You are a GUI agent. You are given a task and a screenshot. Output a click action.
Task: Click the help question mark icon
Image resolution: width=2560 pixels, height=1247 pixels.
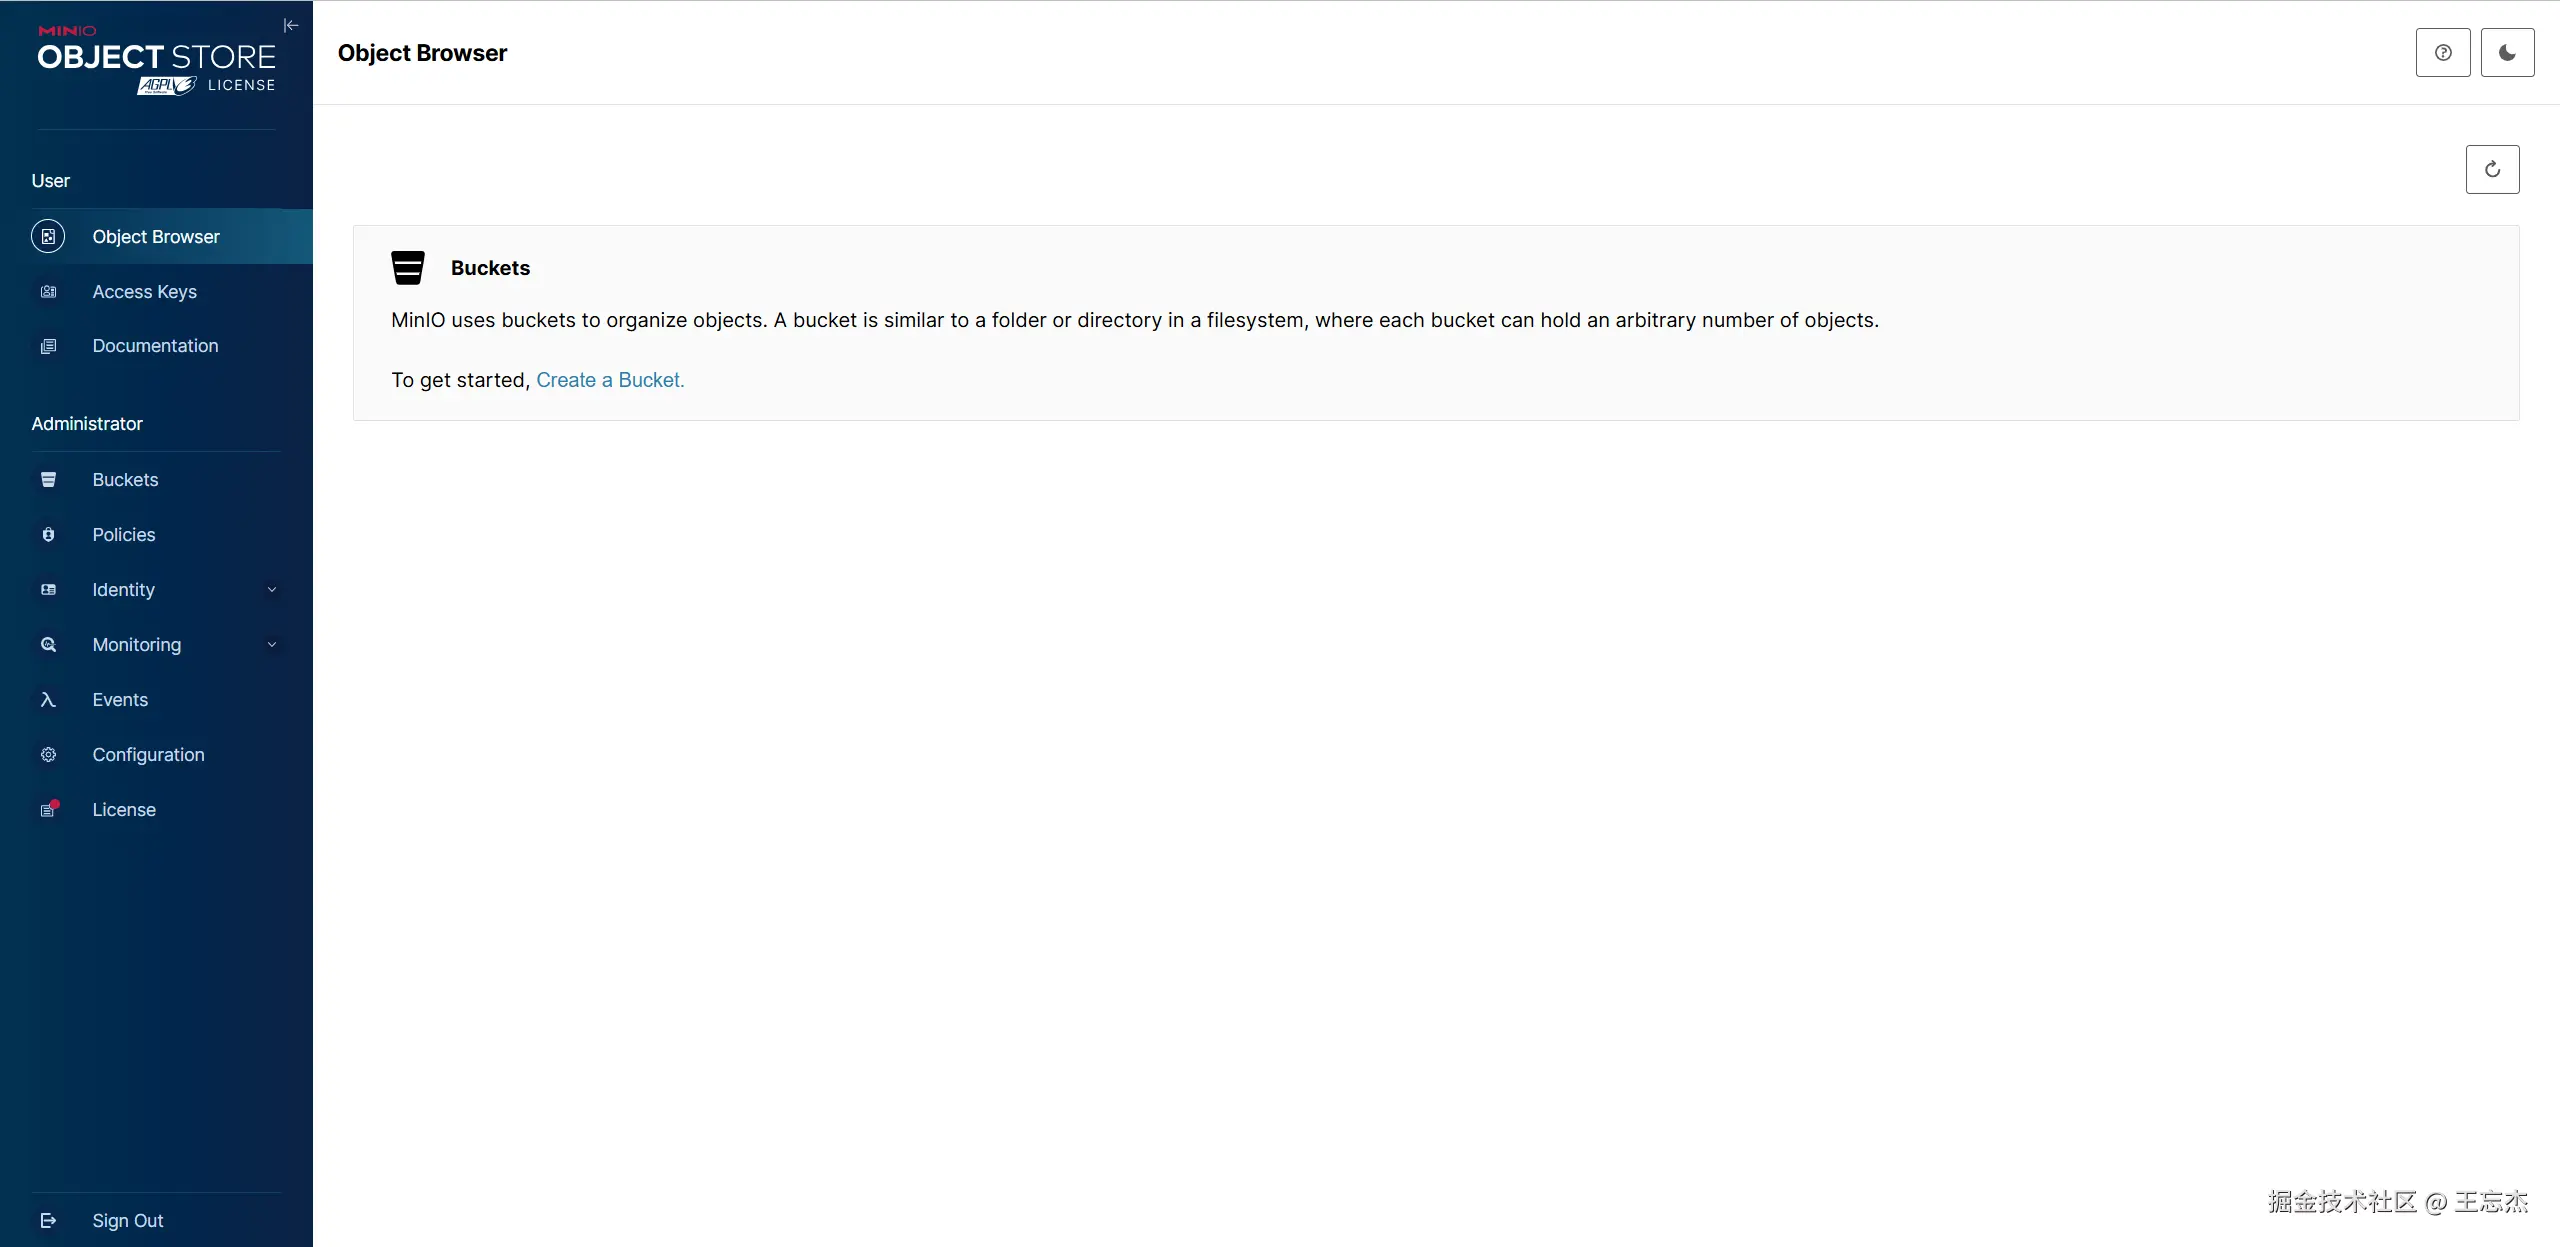click(2443, 53)
